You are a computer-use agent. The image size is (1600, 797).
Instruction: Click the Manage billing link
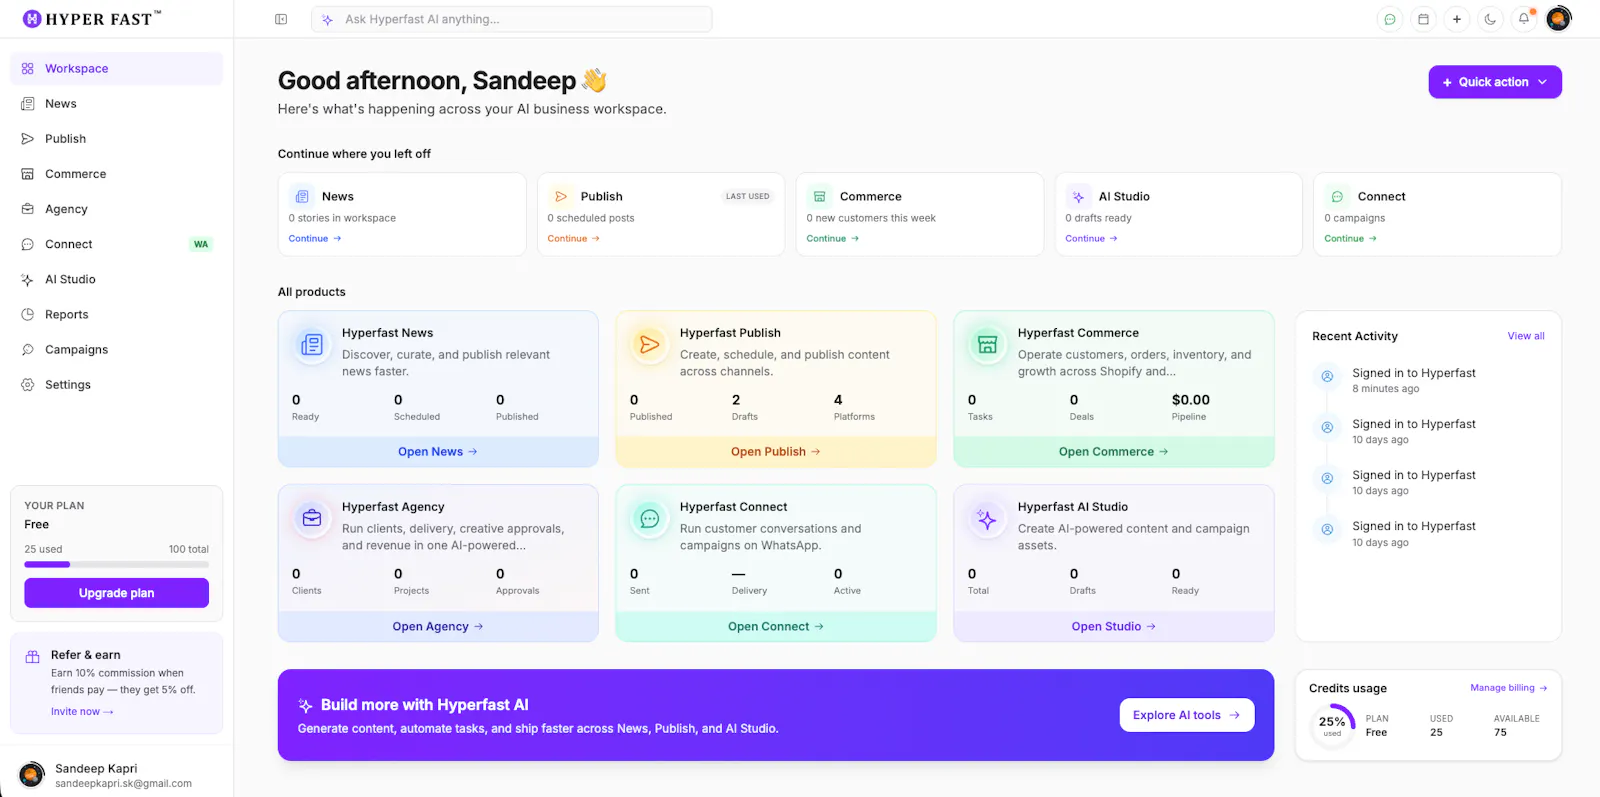[x=1509, y=688]
